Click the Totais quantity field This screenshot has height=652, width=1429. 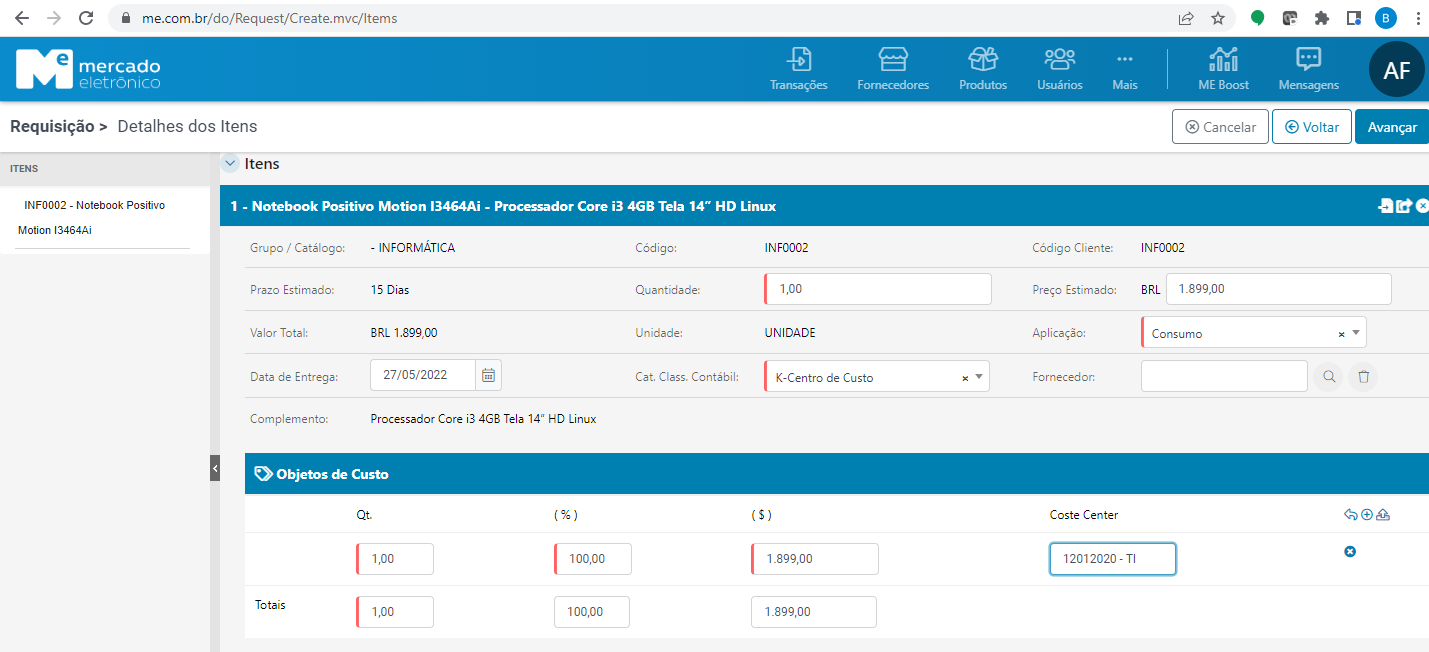[x=395, y=612]
